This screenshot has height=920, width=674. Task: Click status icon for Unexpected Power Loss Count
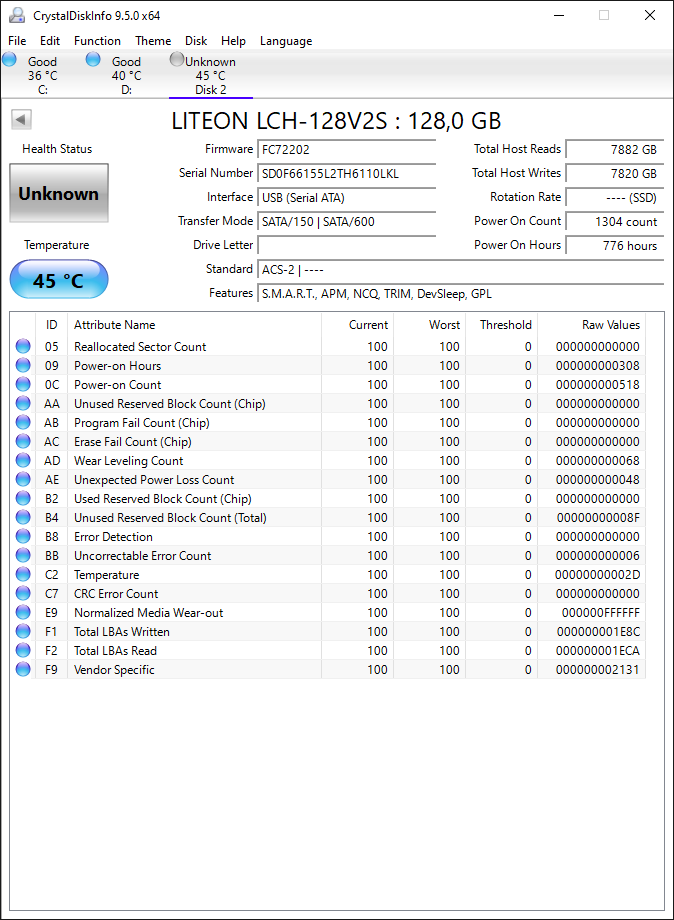23,479
